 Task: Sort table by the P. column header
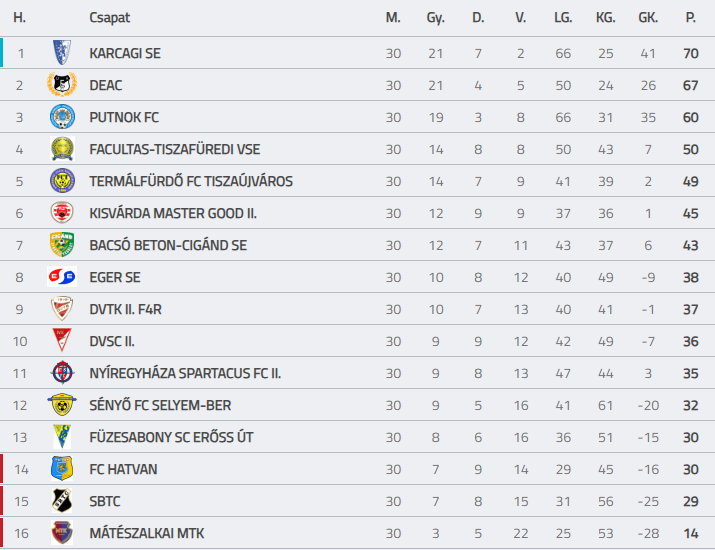pos(690,18)
